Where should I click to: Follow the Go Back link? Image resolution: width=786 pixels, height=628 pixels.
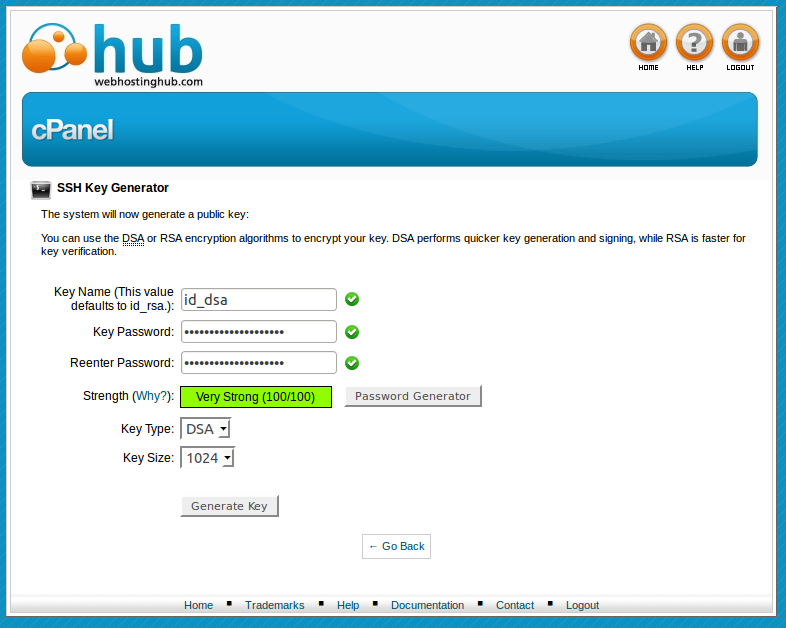[x=396, y=546]
